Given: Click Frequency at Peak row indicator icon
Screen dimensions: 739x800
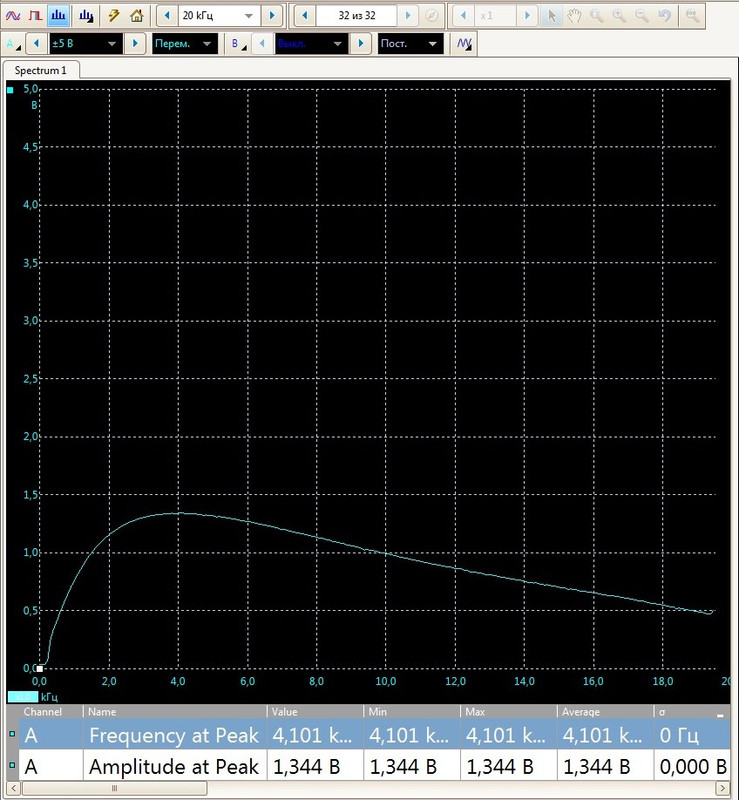Looking at the screenshot, I should pyautogui.click(x=12, y=734).
